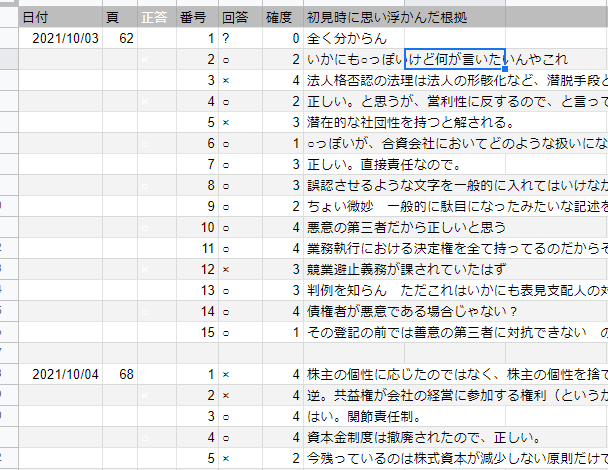Select the cell starting 法人格否認の法理は

point(354,80)
